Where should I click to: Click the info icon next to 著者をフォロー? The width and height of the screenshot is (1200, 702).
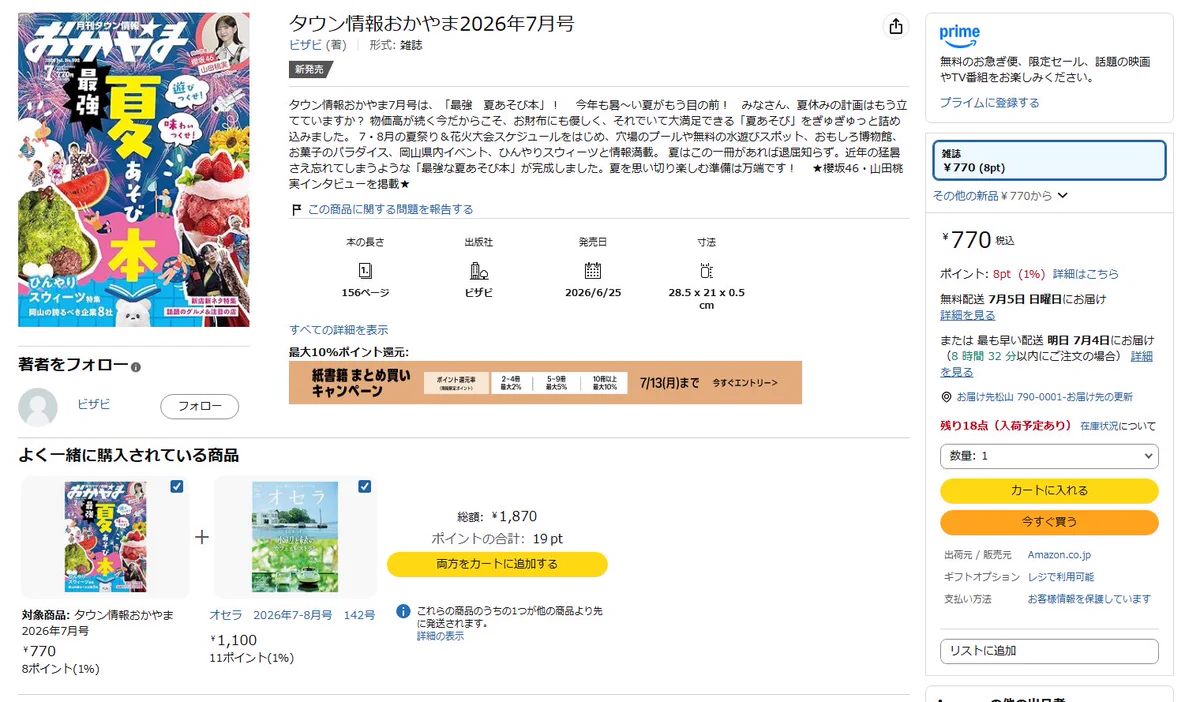tap(136, 367)
